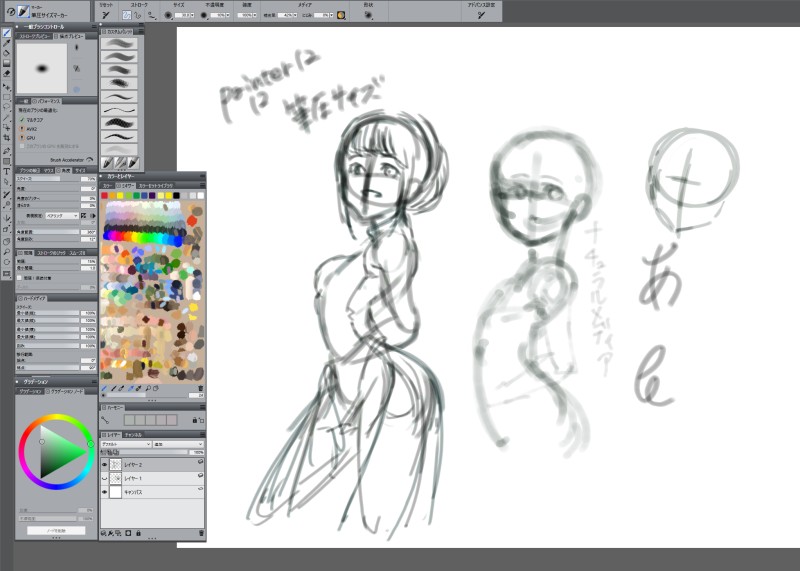The image size is (800, 571).
Task: Select the mixer Zoom magnifier icon
Action: pos(148,388)
